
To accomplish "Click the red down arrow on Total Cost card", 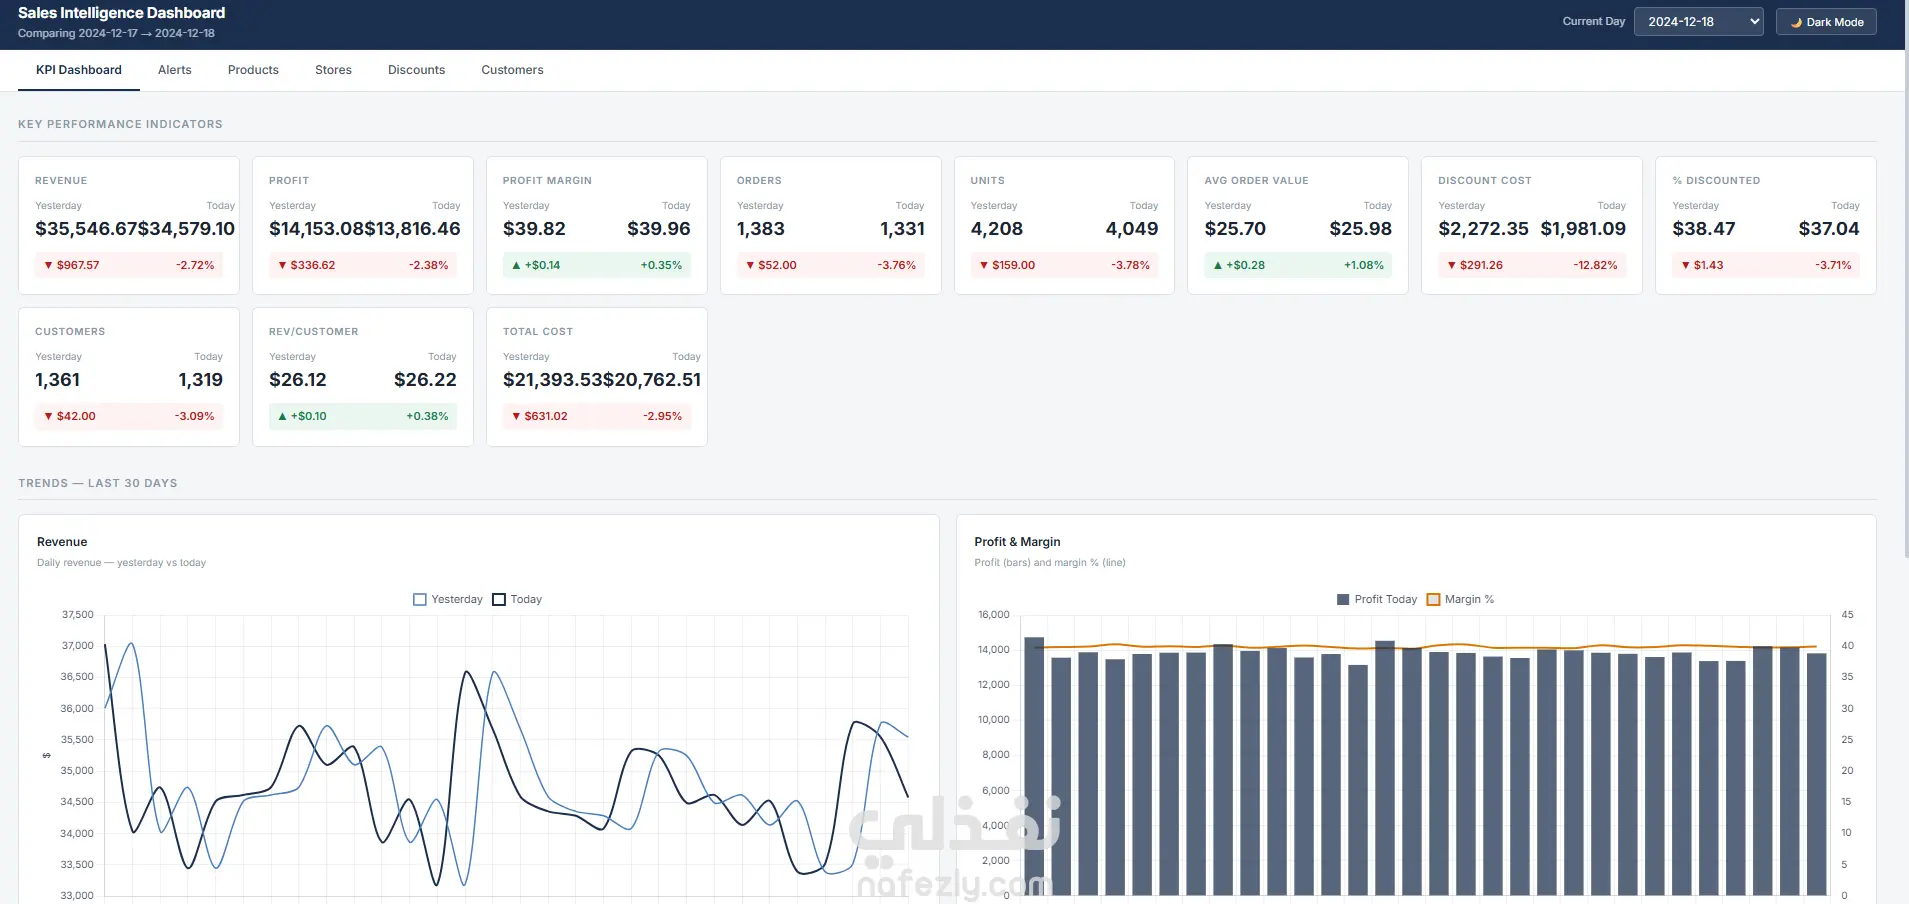I will click(516, 417).
